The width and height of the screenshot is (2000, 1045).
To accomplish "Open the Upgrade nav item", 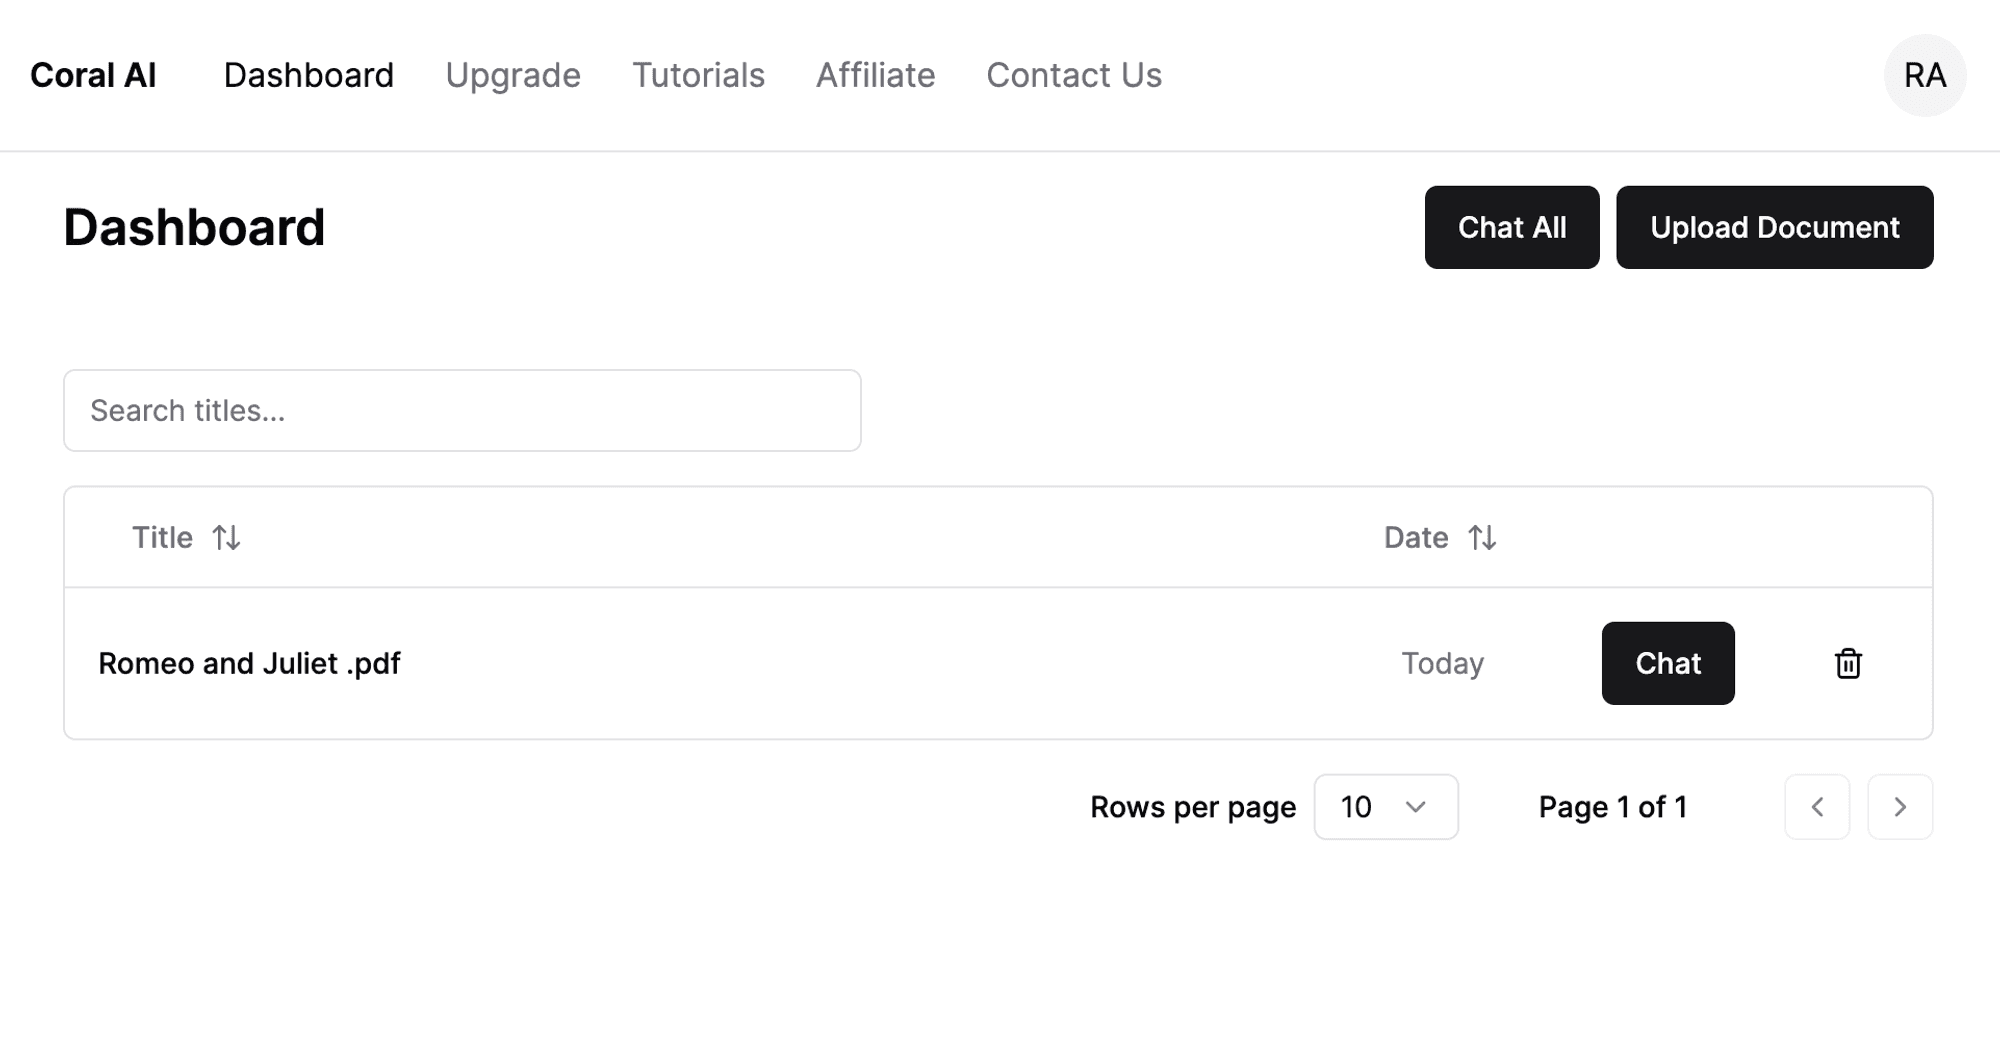I will tap(512, 75).
